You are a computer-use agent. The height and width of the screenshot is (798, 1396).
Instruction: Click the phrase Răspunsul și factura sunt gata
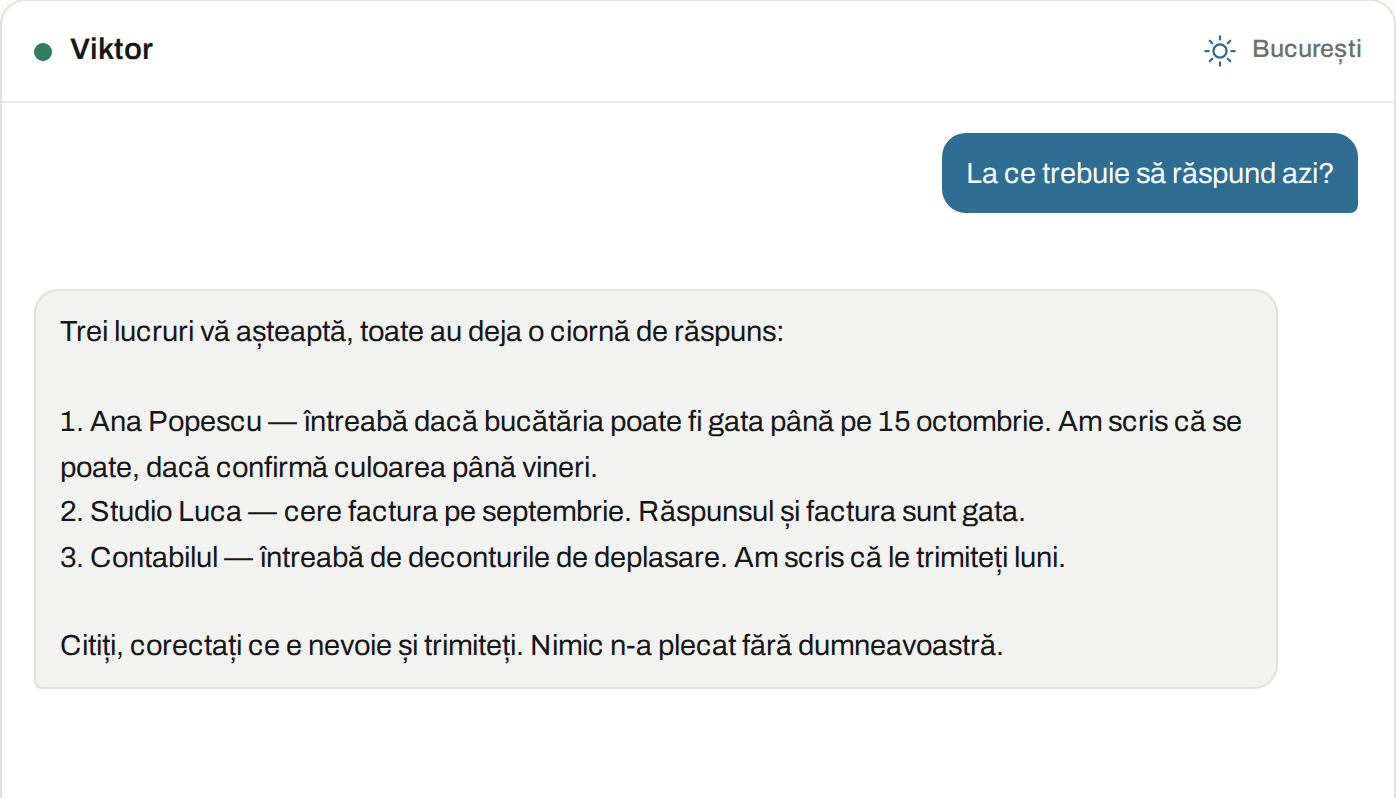832,512
